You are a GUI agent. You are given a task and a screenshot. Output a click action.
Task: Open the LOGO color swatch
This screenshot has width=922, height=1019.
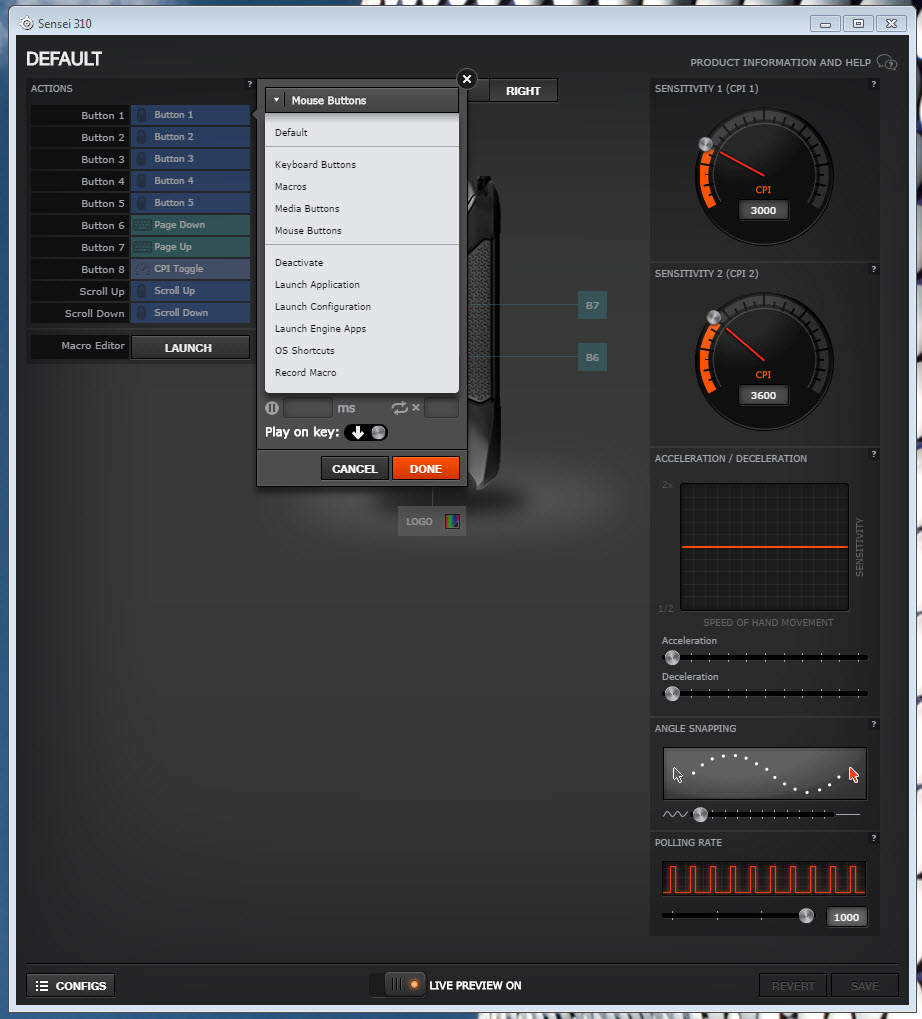tap(452, 521)
